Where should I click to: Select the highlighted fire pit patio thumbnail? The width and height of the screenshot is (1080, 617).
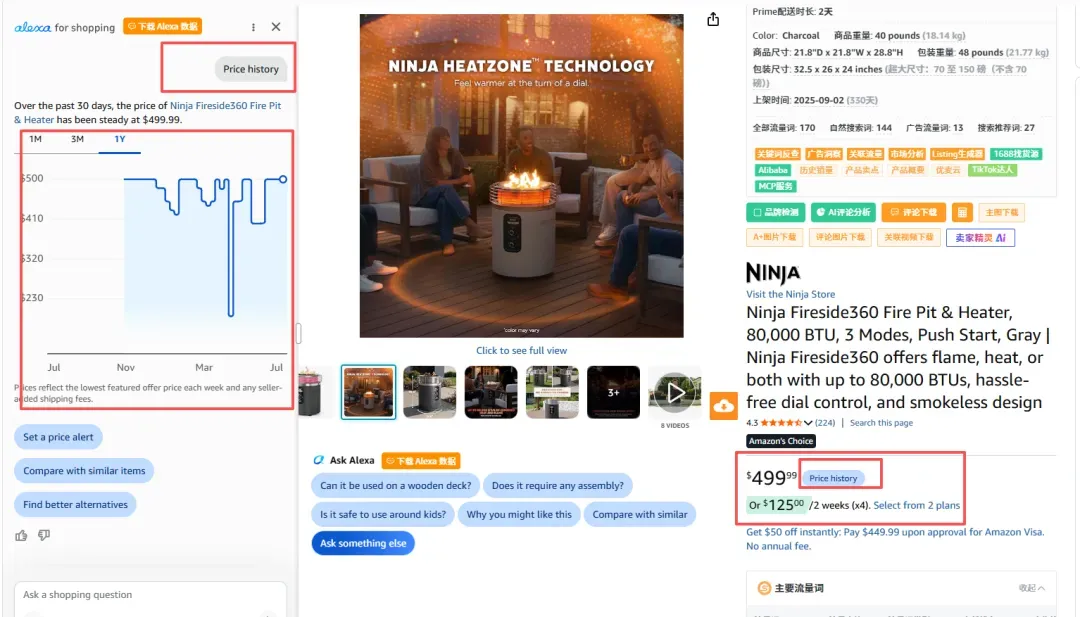tap(368, 392)
